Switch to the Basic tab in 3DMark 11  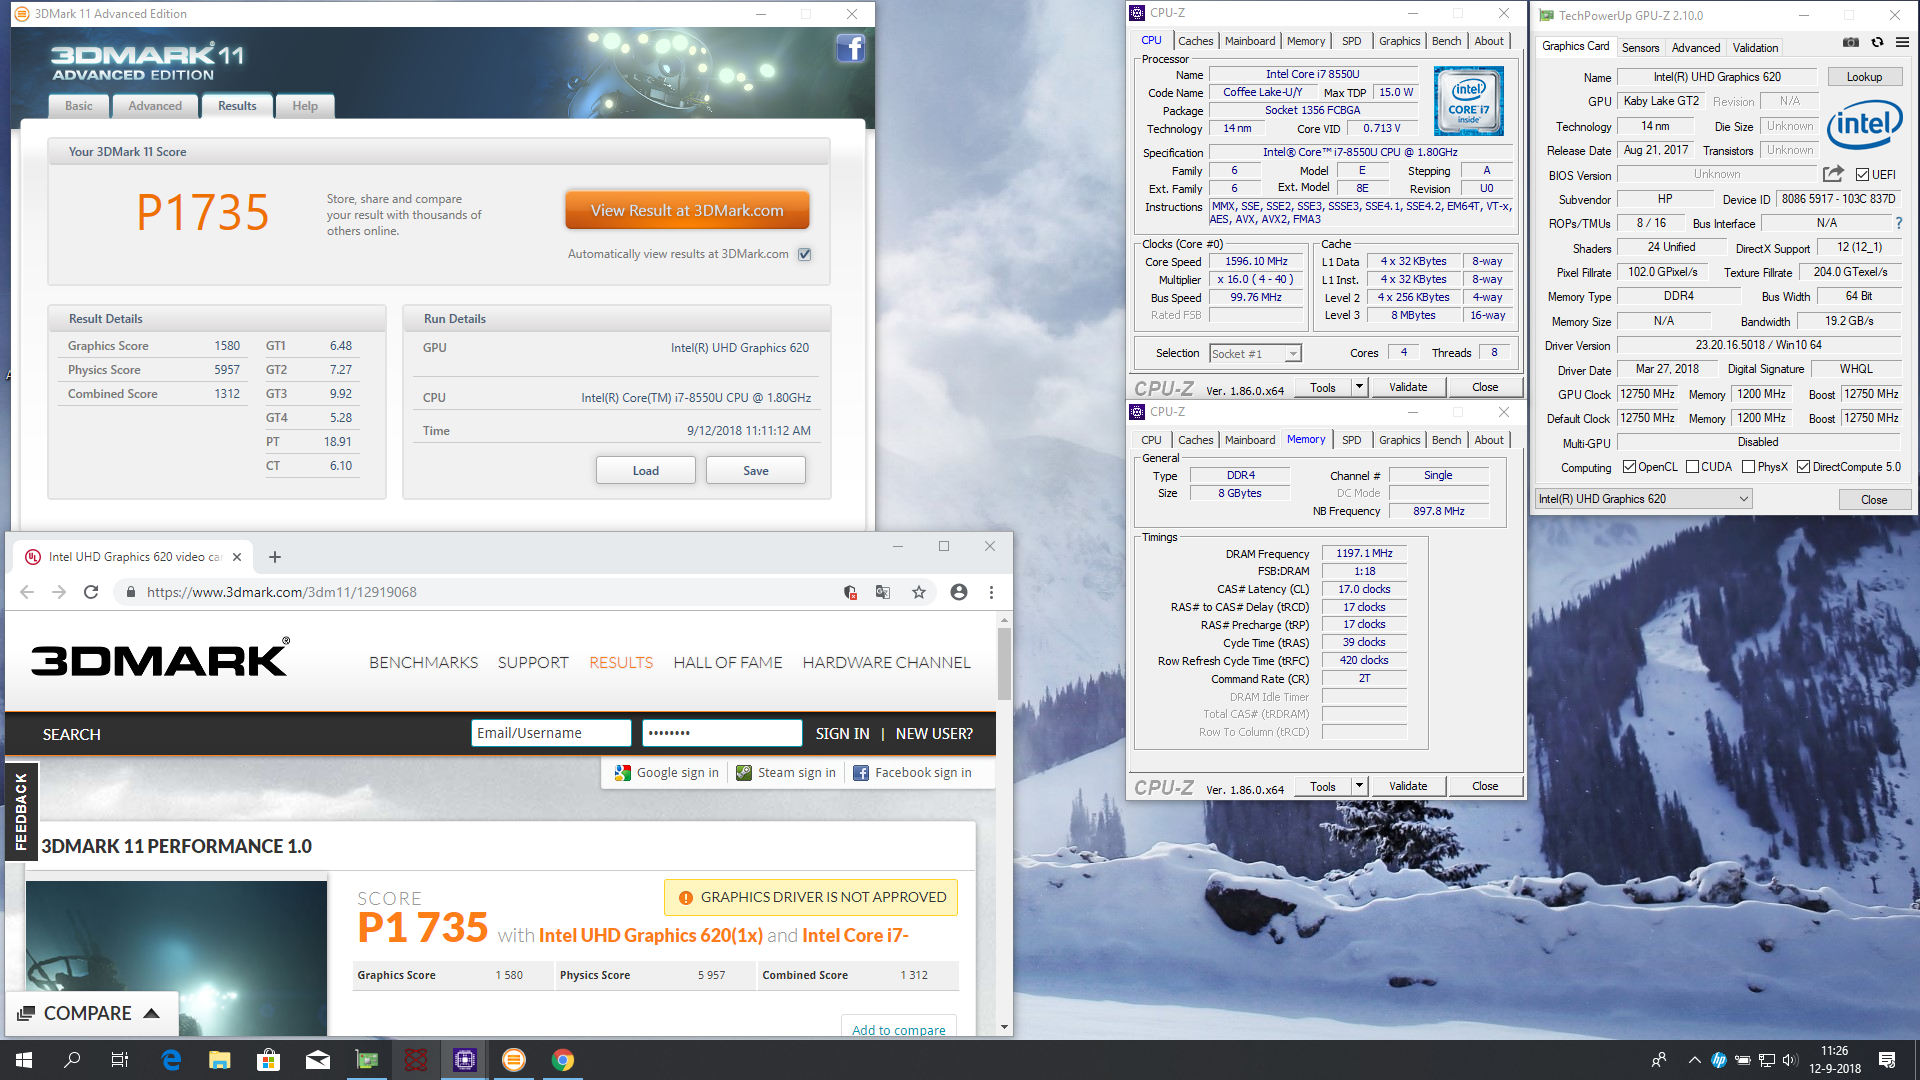coord(79,106)
